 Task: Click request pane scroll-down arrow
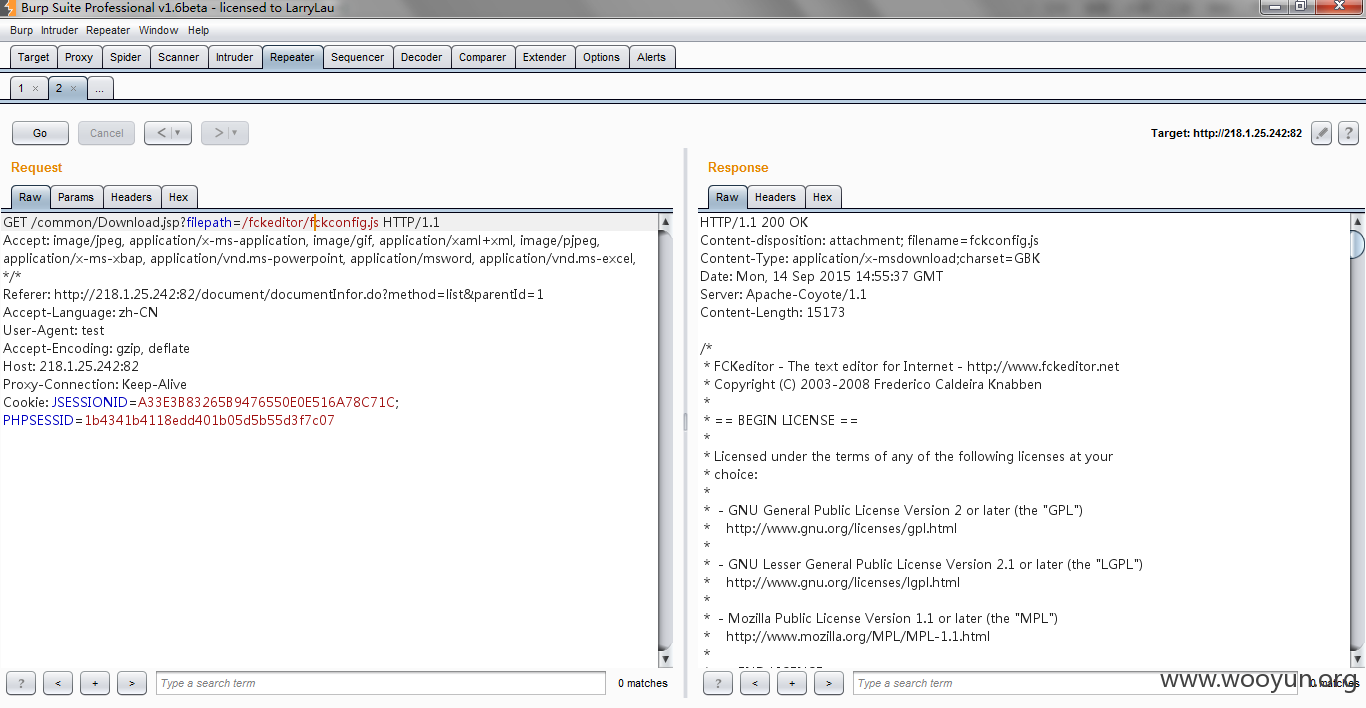tap(666, 659)
